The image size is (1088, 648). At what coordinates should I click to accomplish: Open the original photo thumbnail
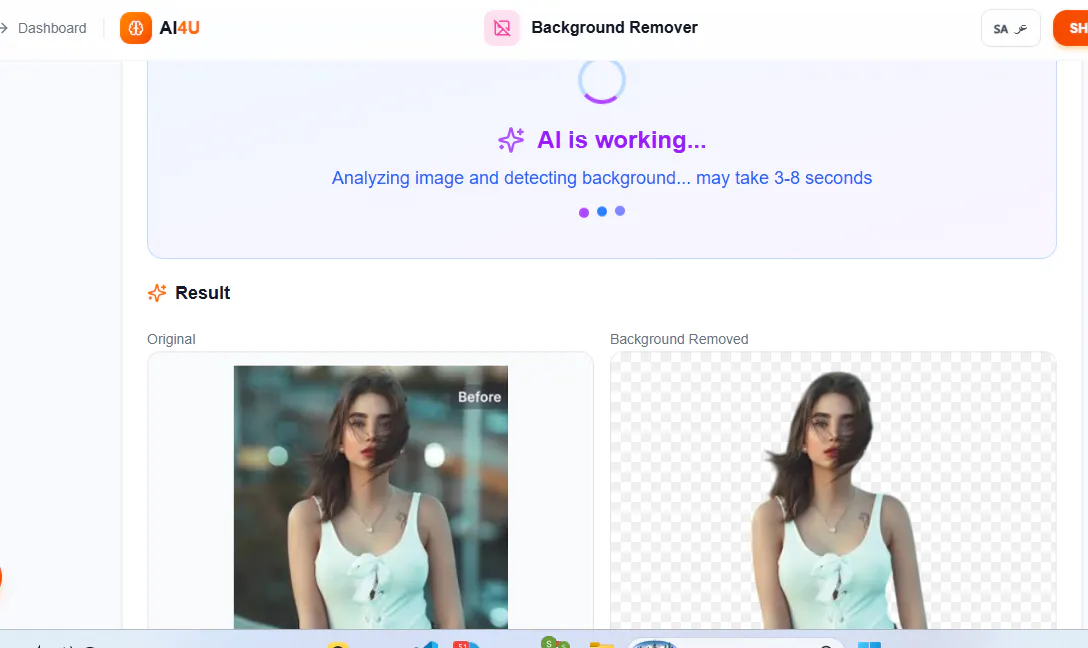point(371,497)
